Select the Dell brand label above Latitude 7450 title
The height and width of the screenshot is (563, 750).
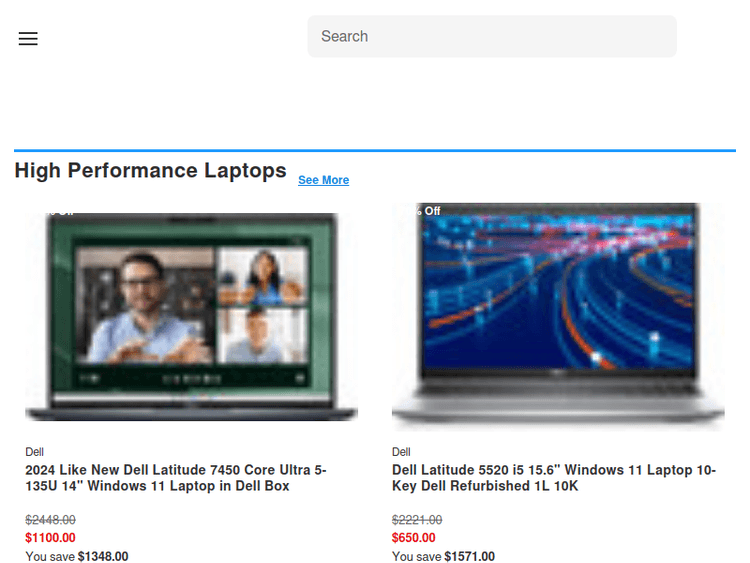[x=35, y=452]
